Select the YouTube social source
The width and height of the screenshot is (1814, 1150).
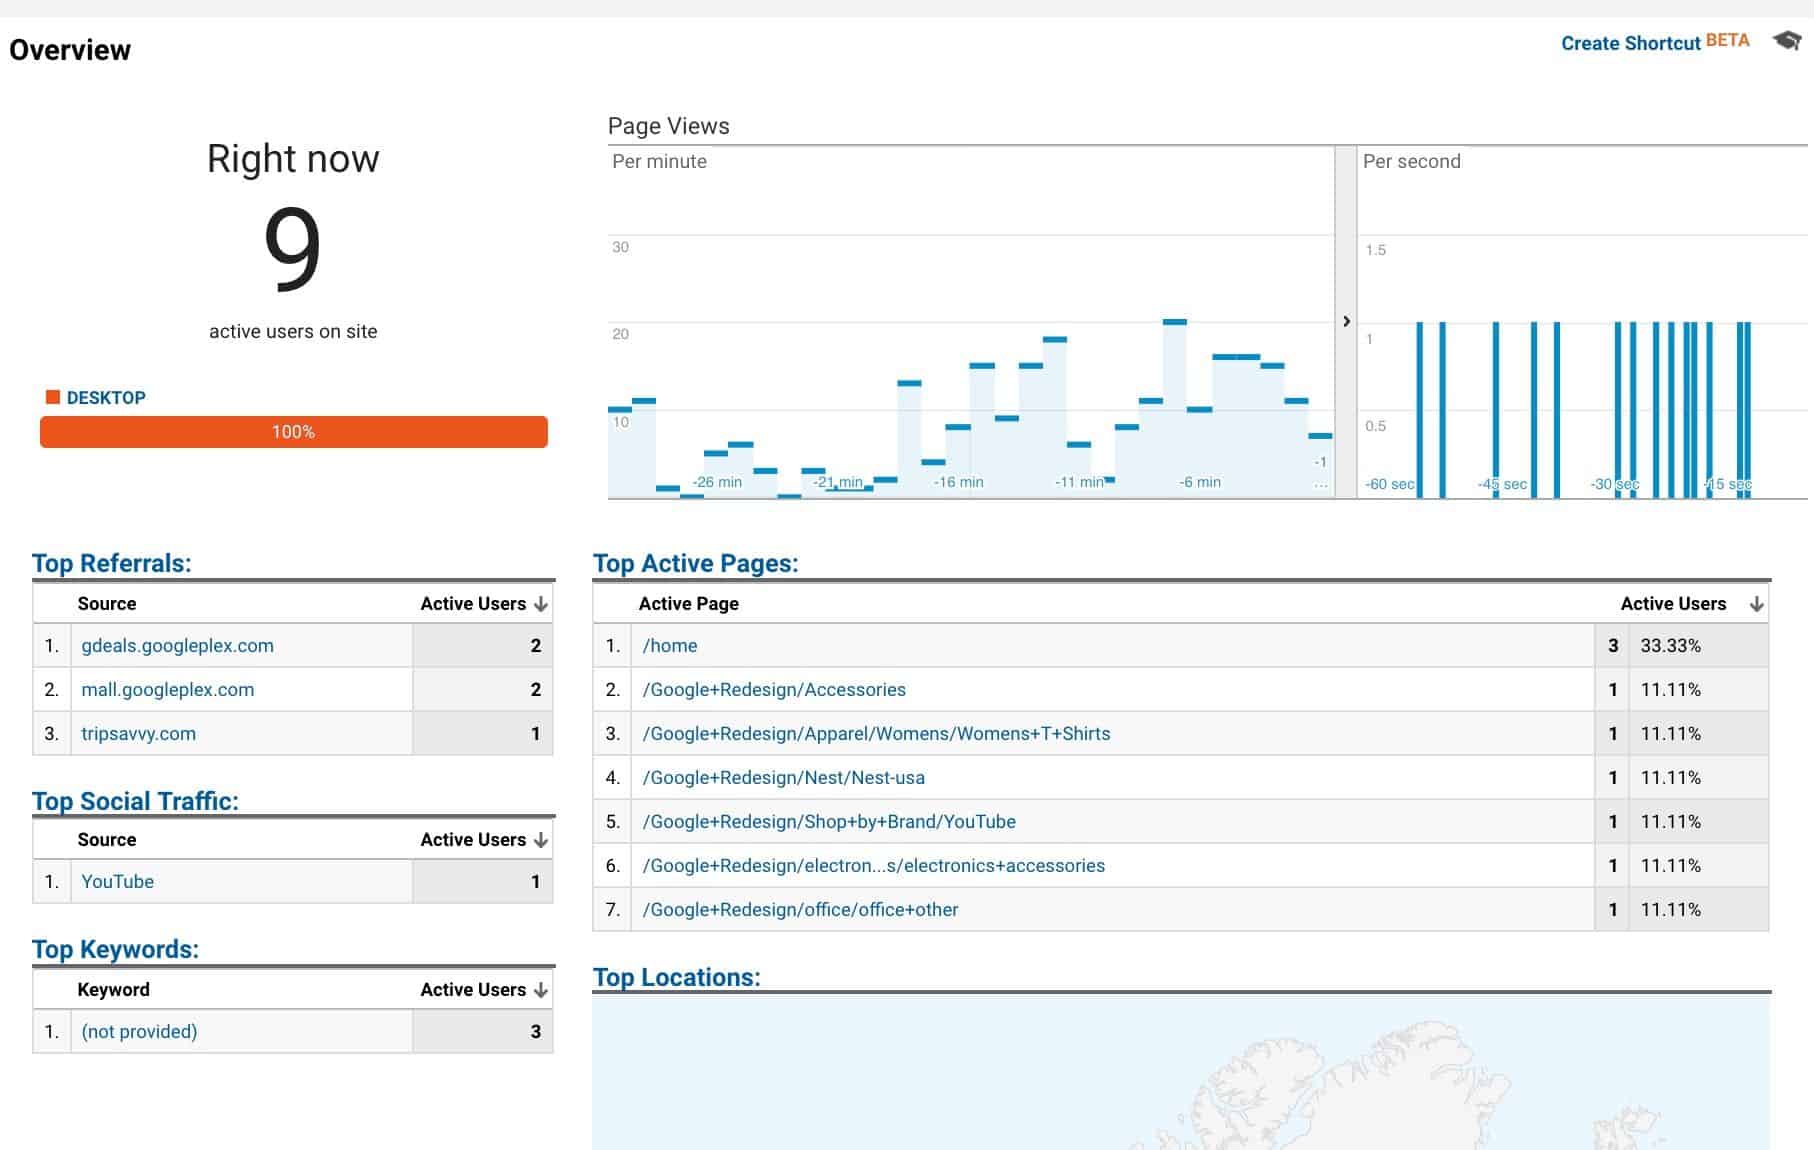[x=117, y=882]
